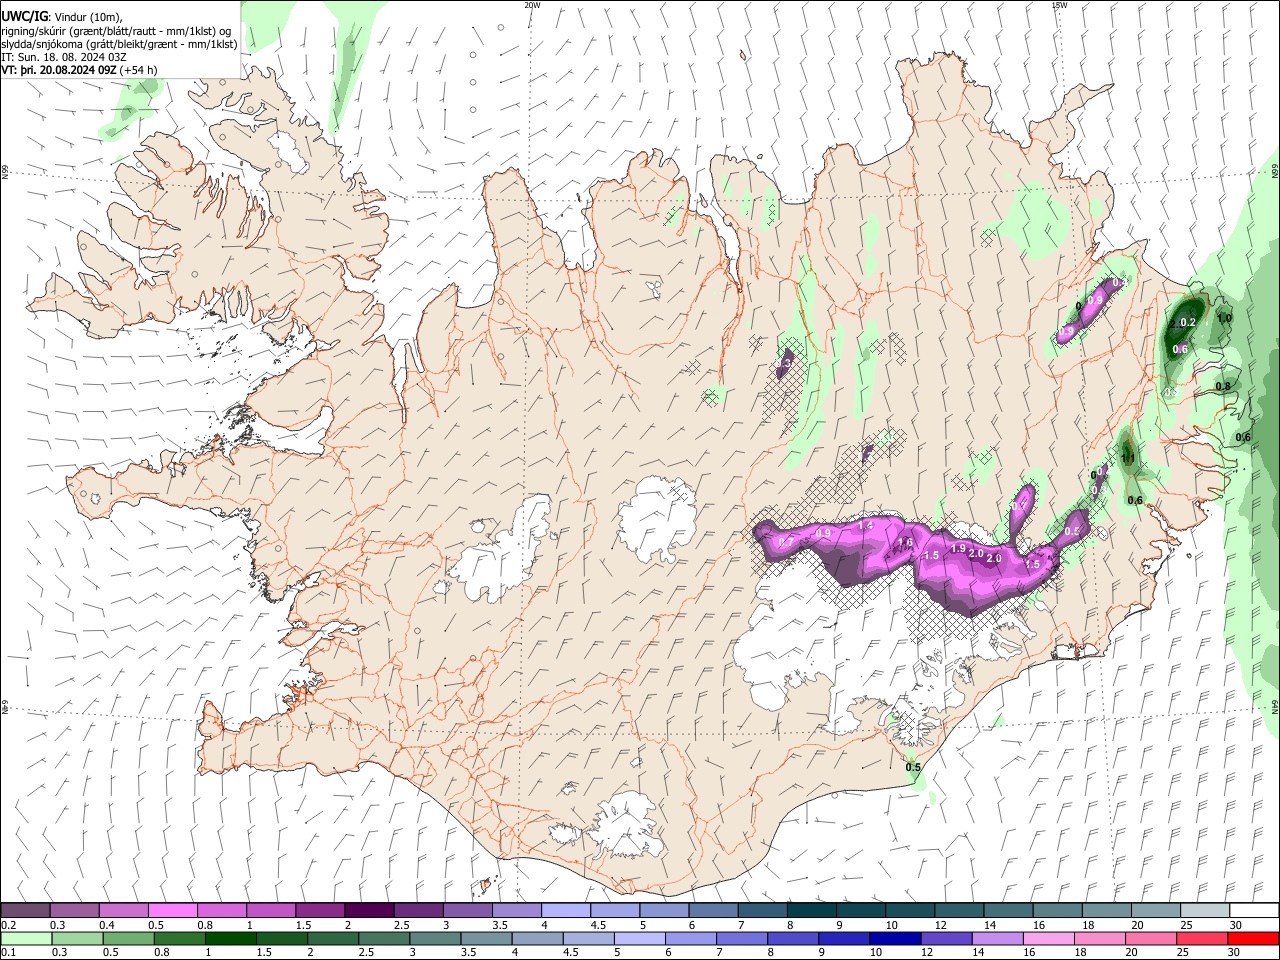The height and width of the screenshot is (960, 1280).
Task: Select lower-row rain swatch starting at 8
Action: 793,938
